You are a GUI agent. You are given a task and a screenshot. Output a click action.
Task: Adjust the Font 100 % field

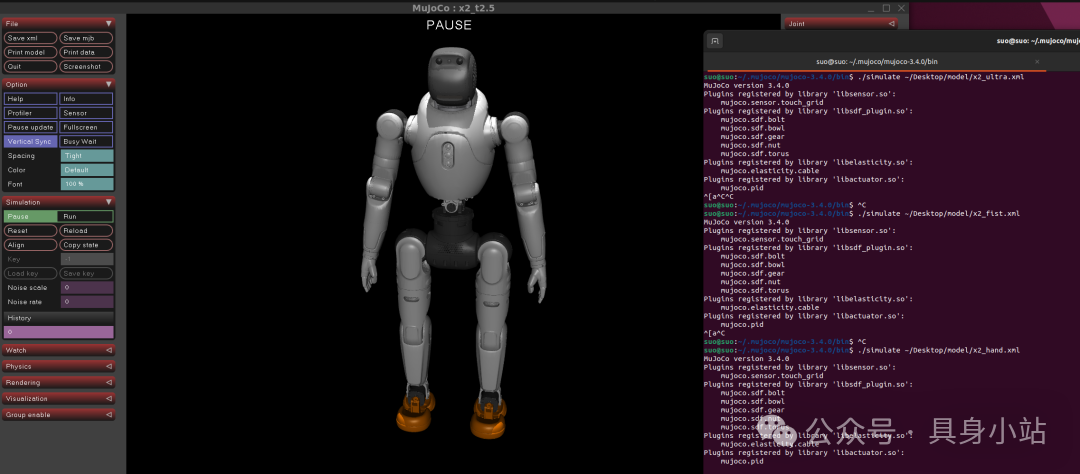(87, 185)
